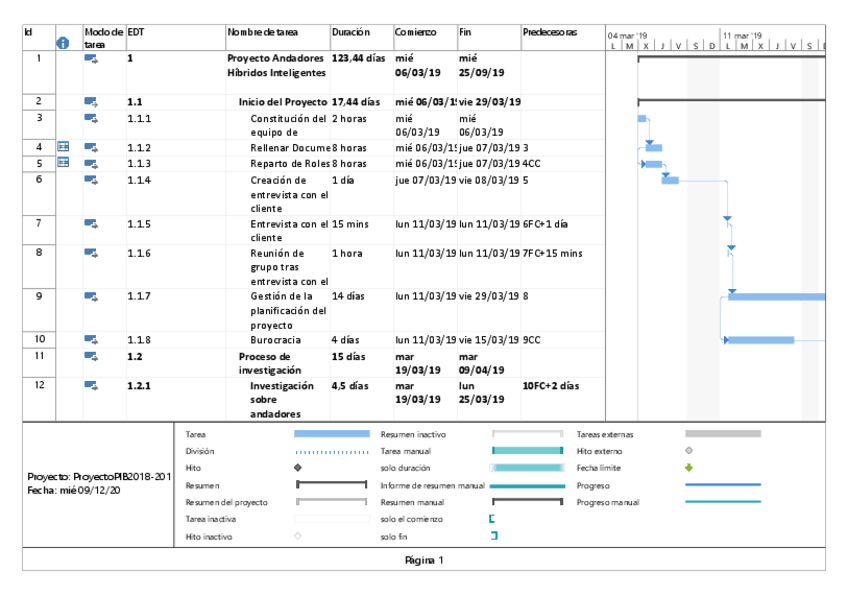Image resolution: width=848 pixels, height=596 pixels.
Task: Click the task mode icon for Burocracia row
Action: 91,340
